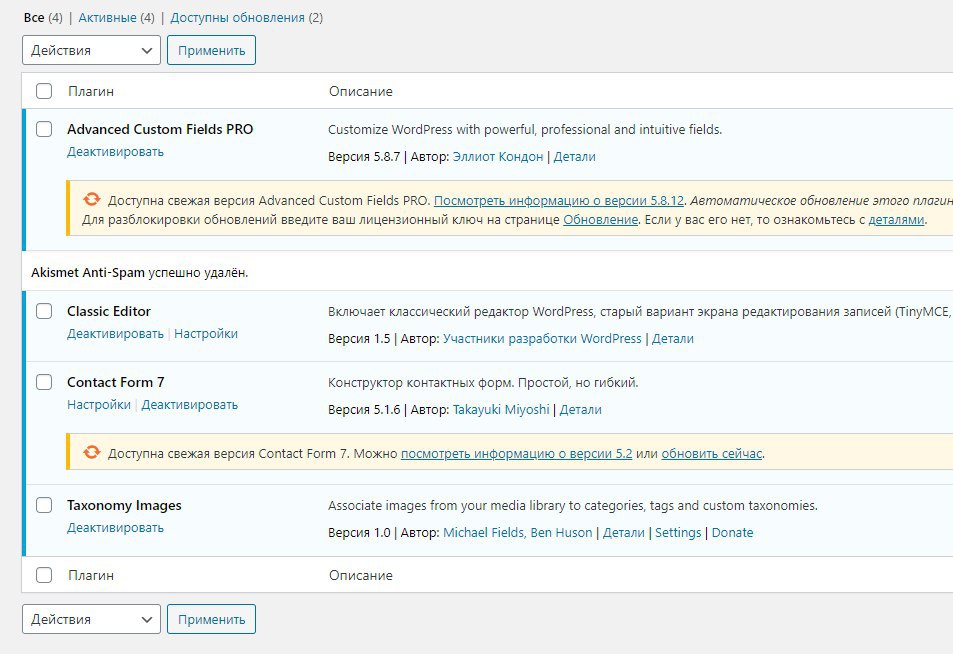The height and width of the screenshot is (654, 953).
Task: Open Contact Form 7 Настройки
Action: [x=99, y=405]
